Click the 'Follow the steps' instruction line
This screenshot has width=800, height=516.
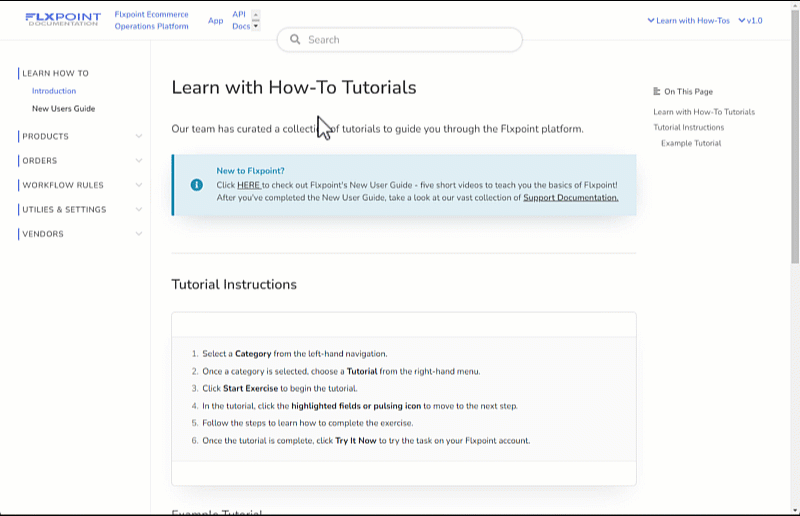point(308,423)
